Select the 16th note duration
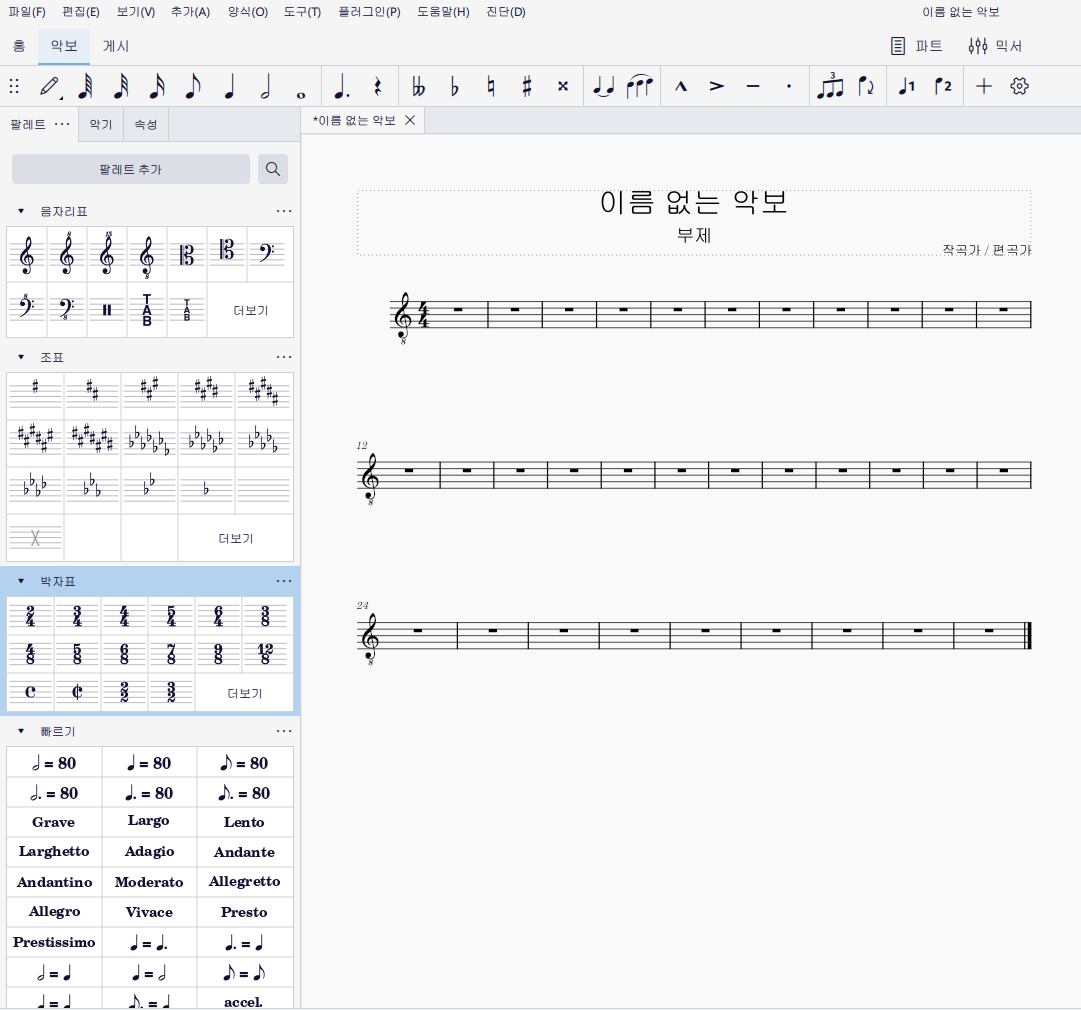 pos(157,86)
